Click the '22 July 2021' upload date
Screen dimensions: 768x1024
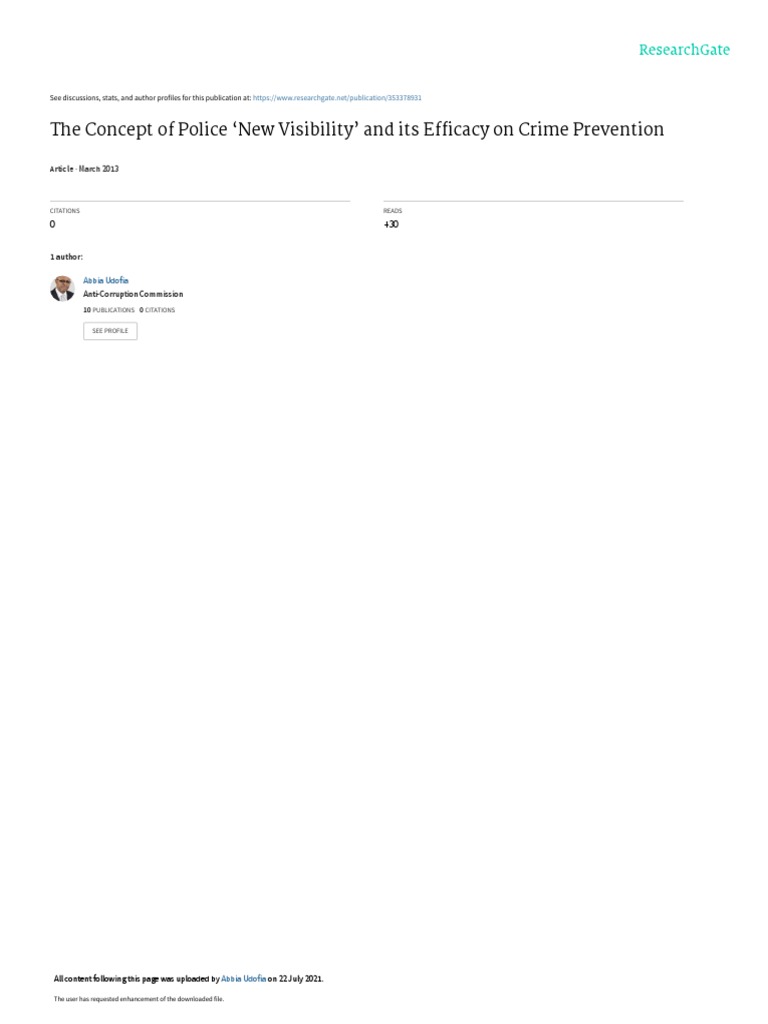(x=300, y=979)
